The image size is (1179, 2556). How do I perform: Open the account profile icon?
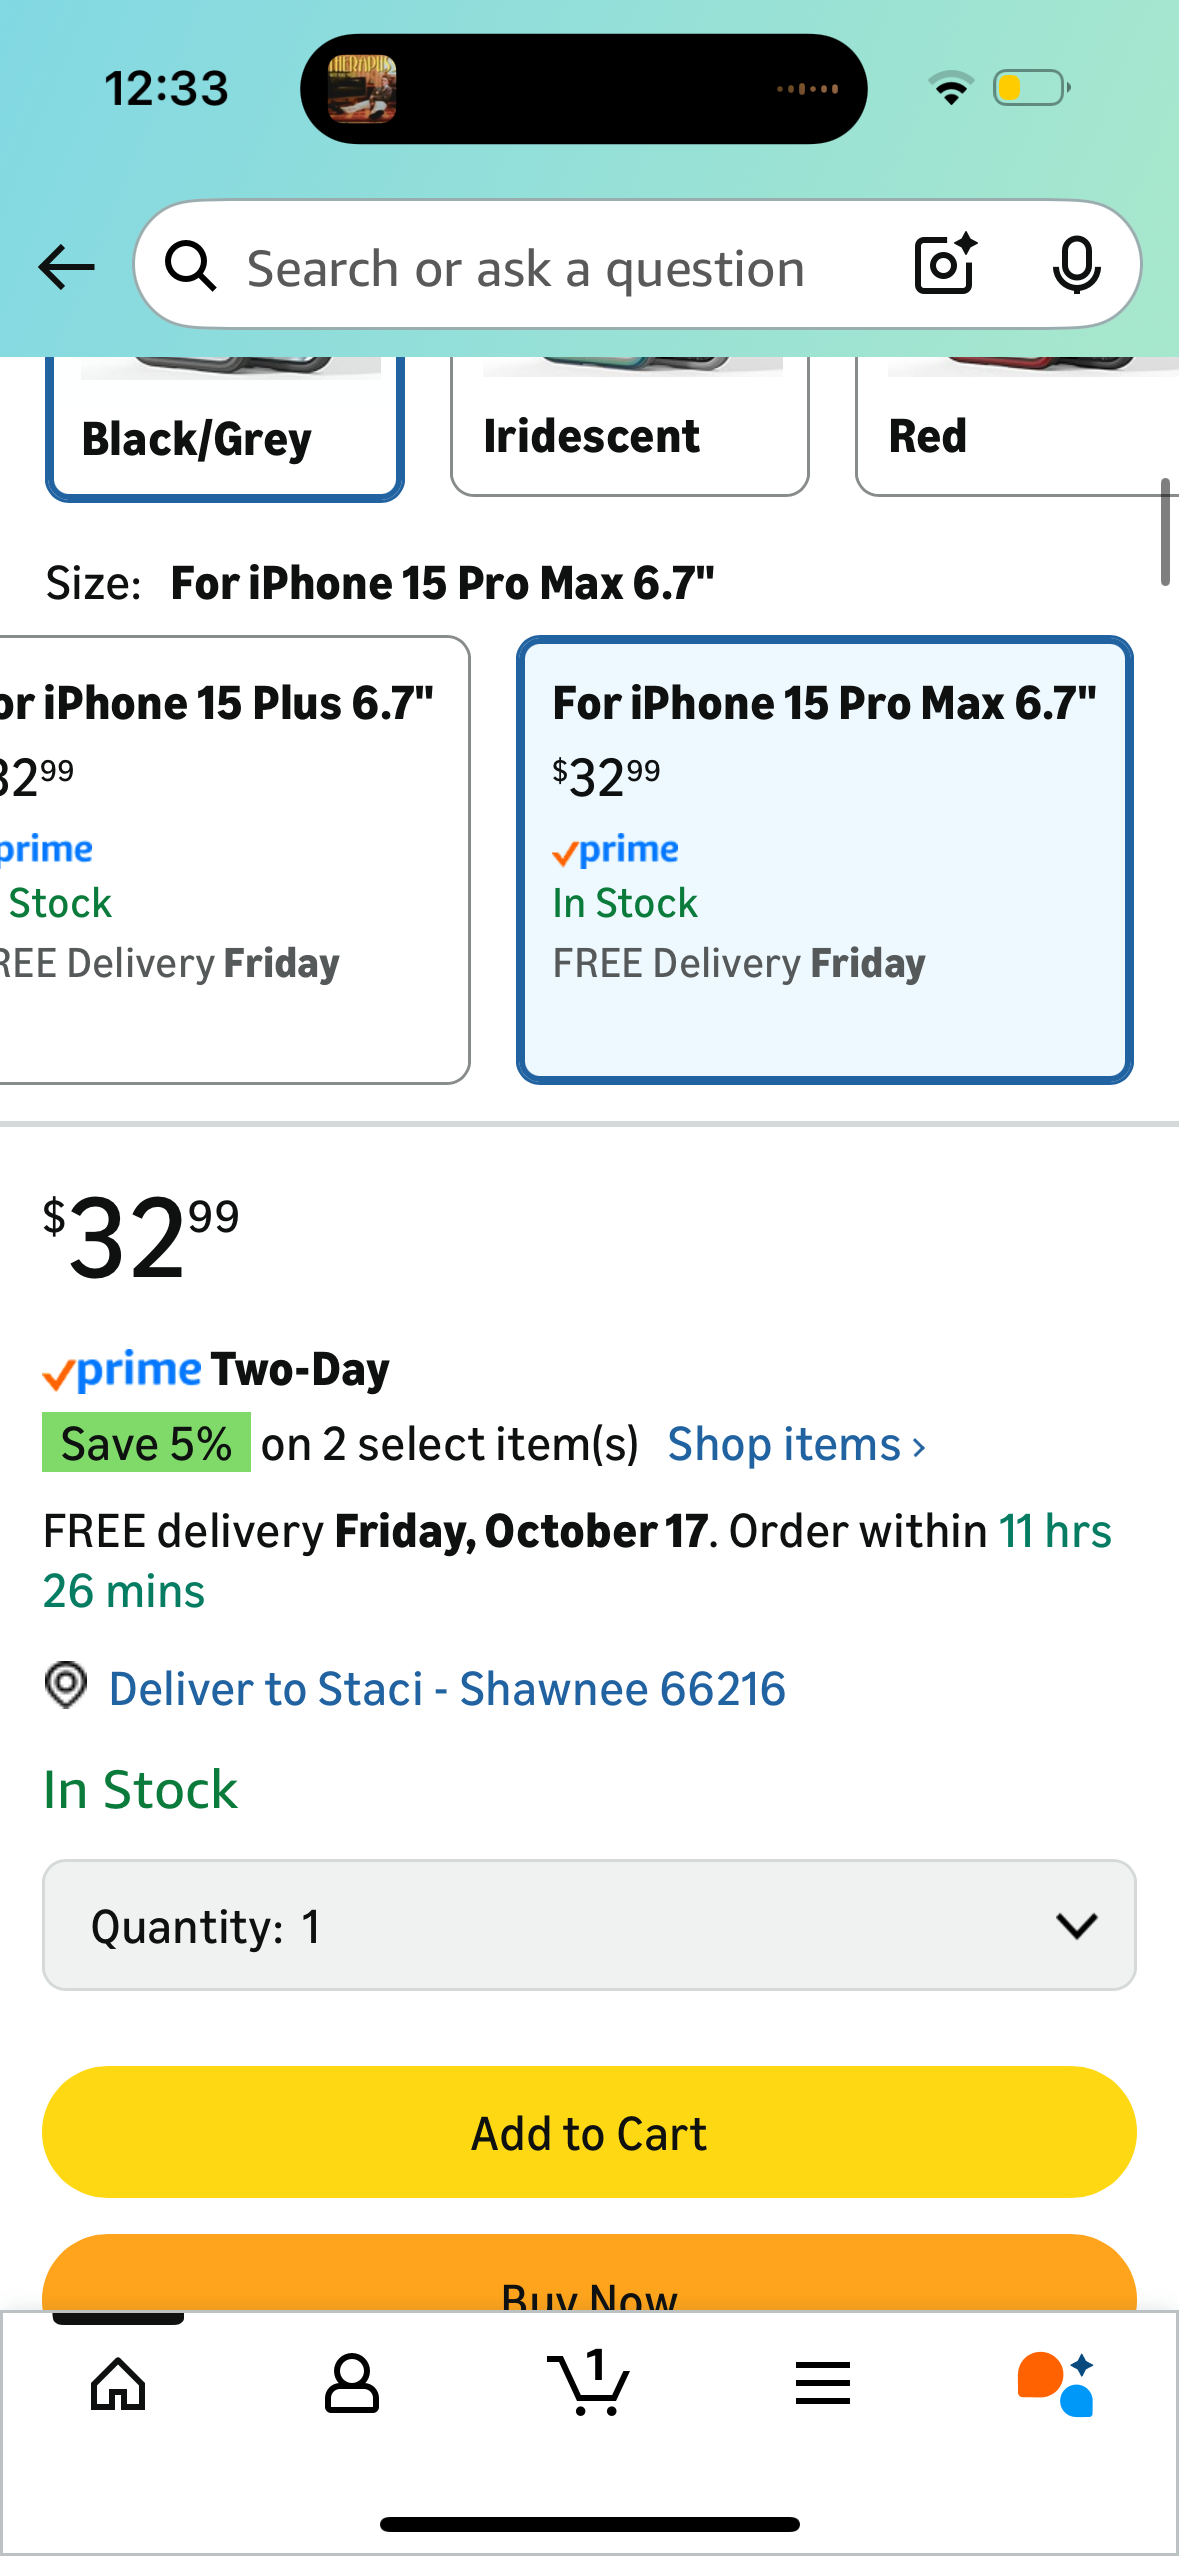point(352,2384)
